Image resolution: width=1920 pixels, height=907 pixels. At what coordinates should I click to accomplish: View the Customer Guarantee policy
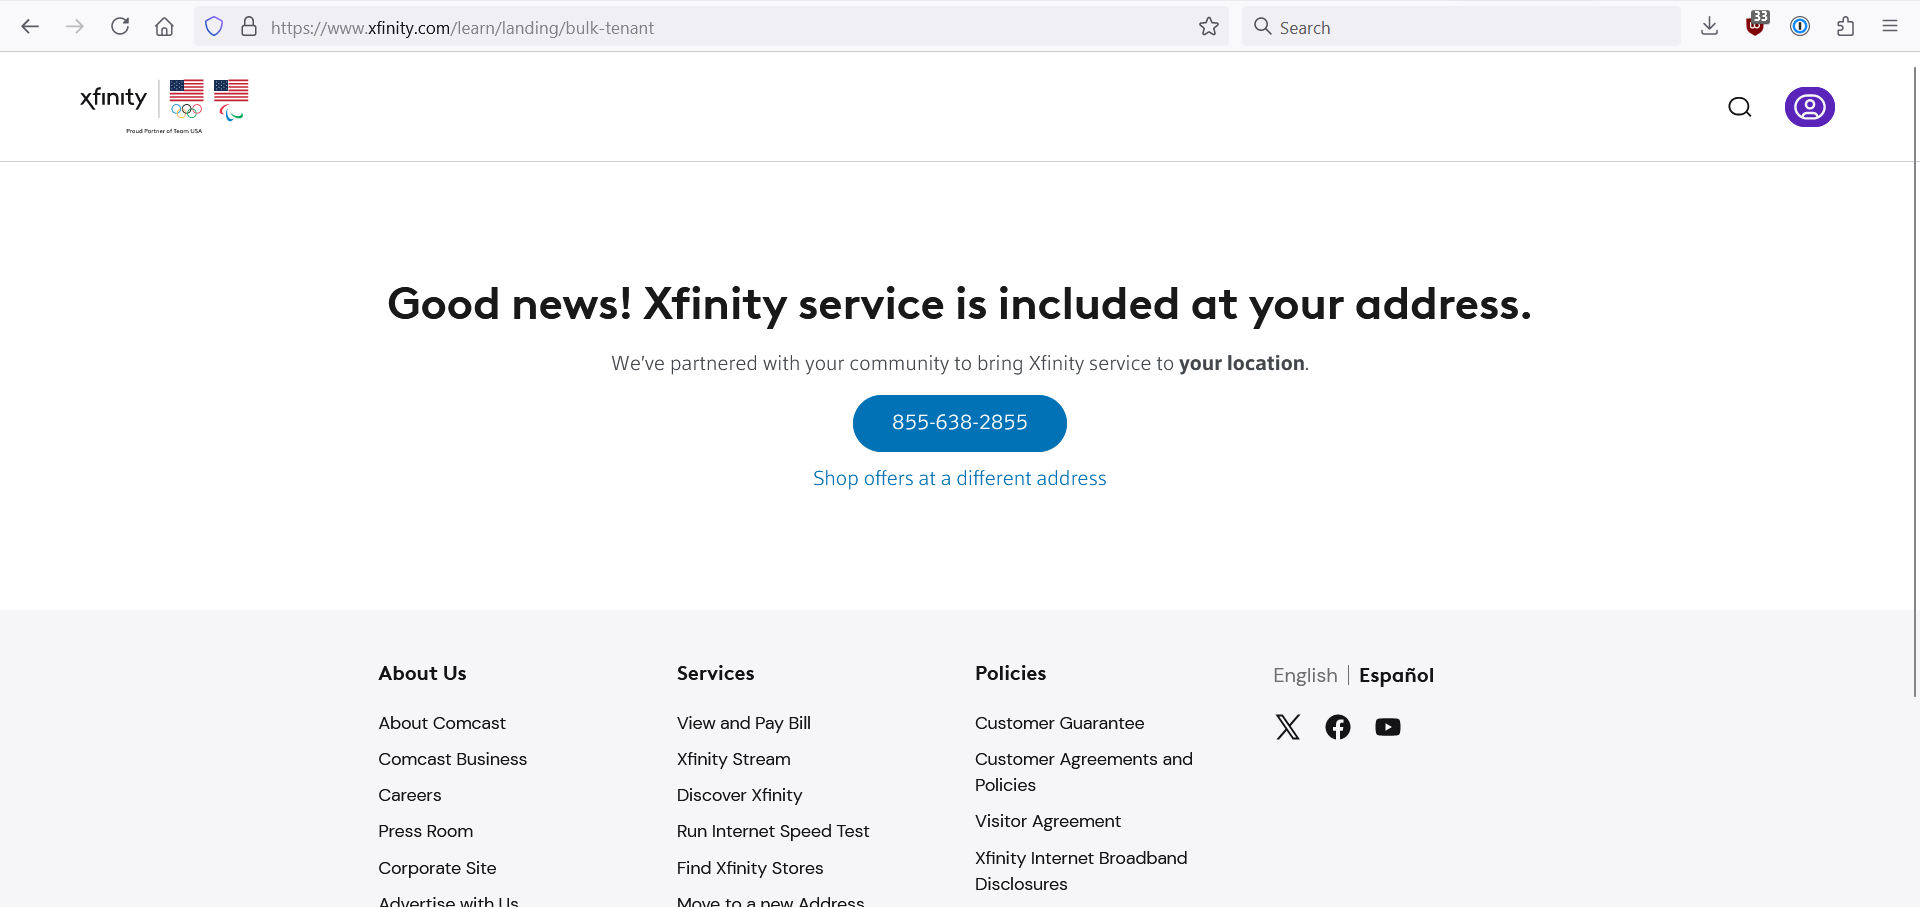pyautogui.click(x=1059, y=723)
